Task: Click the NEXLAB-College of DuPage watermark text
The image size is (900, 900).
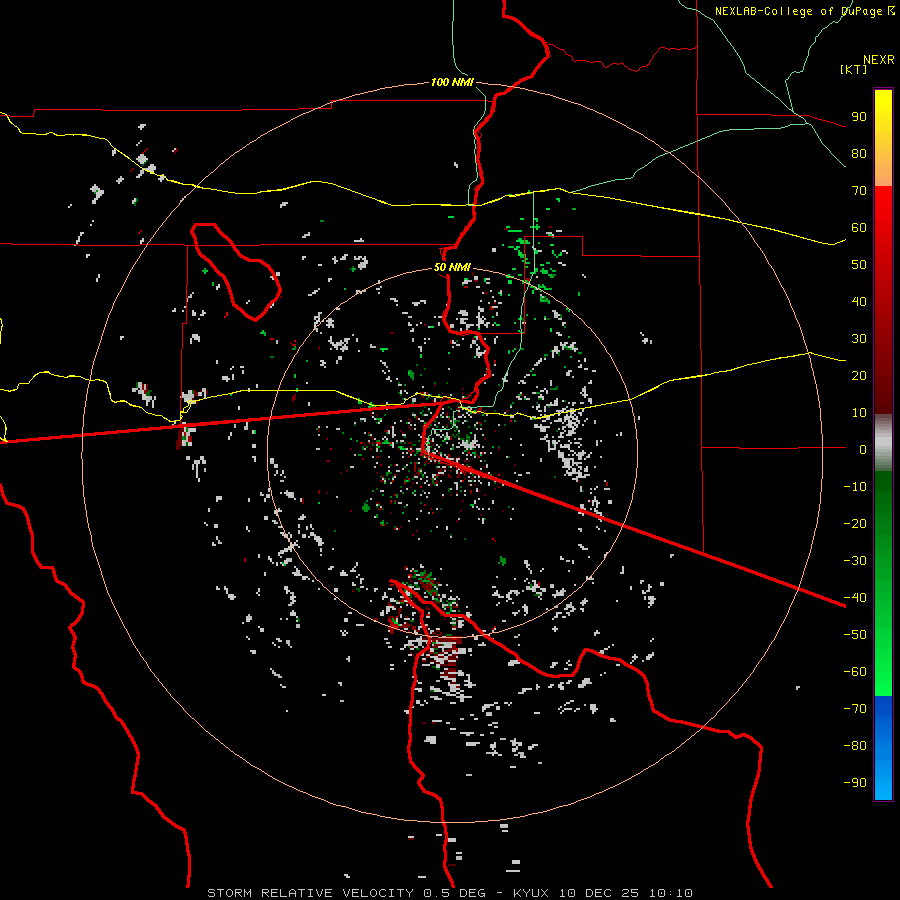Action: coord(804,11)
